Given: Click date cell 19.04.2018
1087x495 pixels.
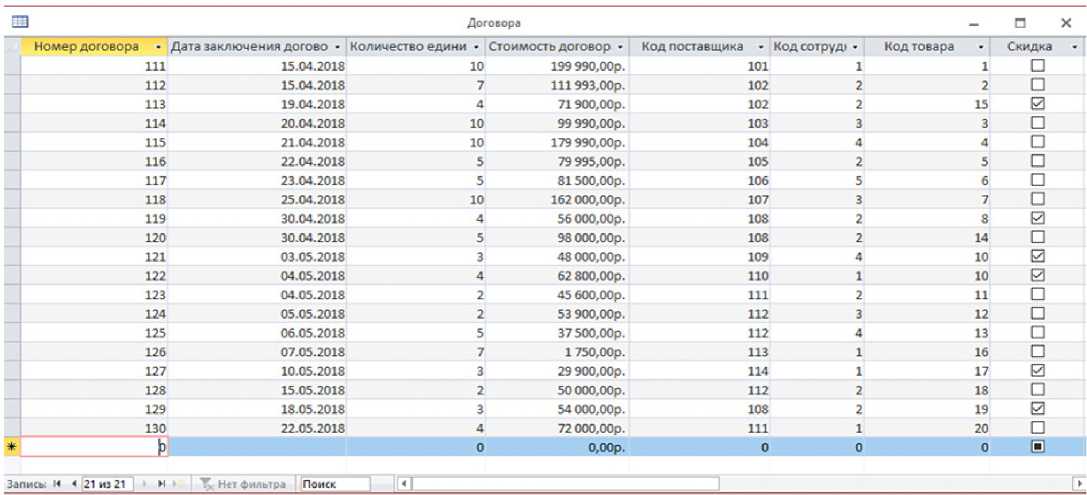Looking at the screenshot, I should (x=256, y=104).
